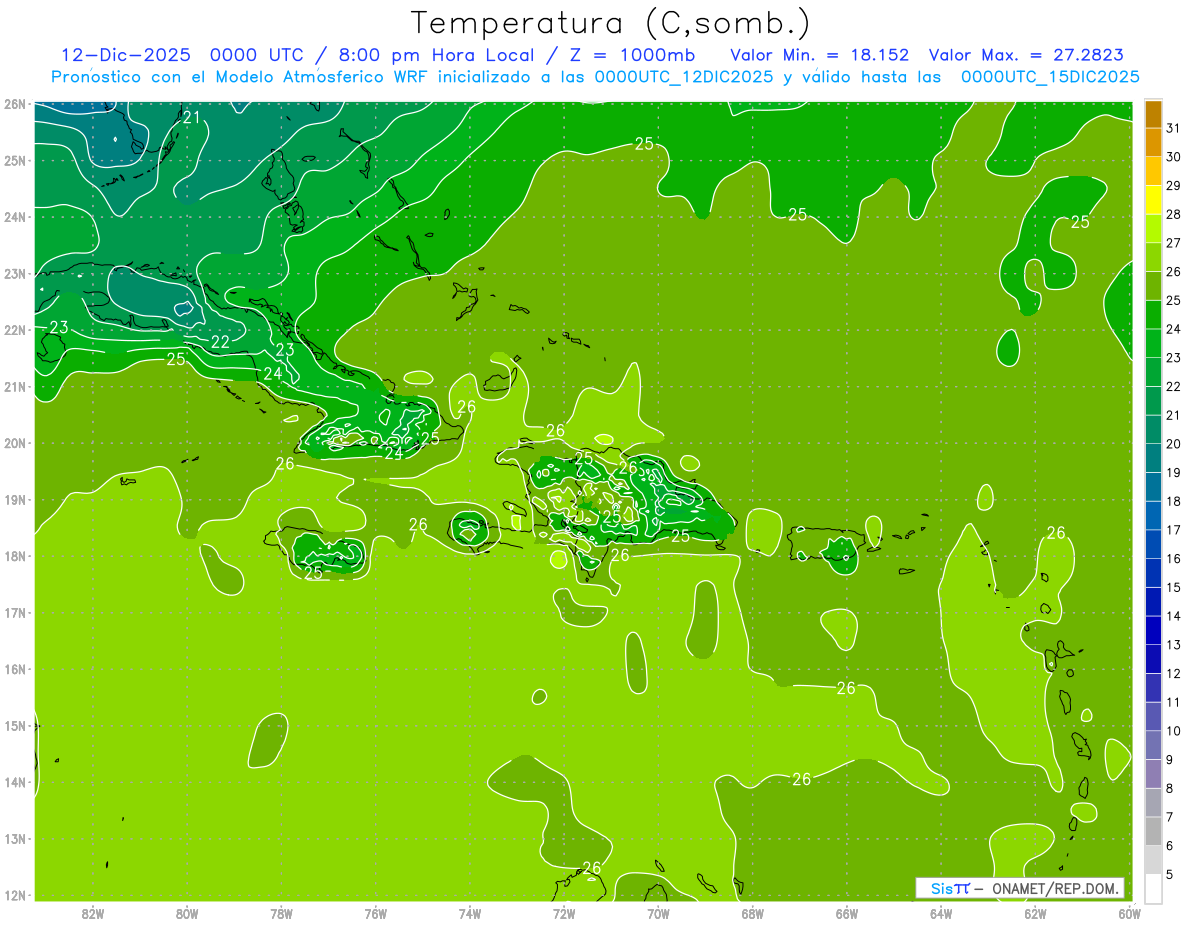Click the 26N latitude axis label
Viewport: 1200px width, 927px height.
[15, 104]
